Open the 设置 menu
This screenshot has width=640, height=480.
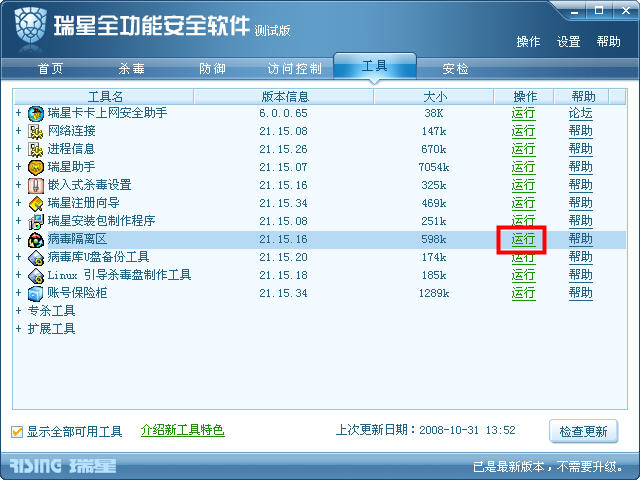point(569,42)
